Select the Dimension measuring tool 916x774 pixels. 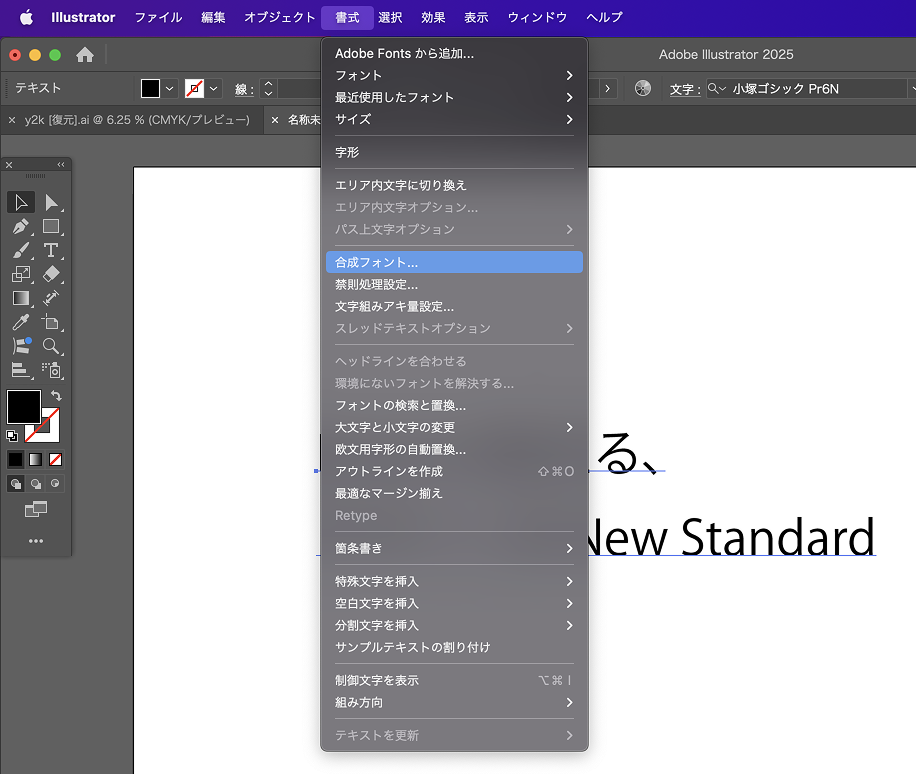click(51, 298)
